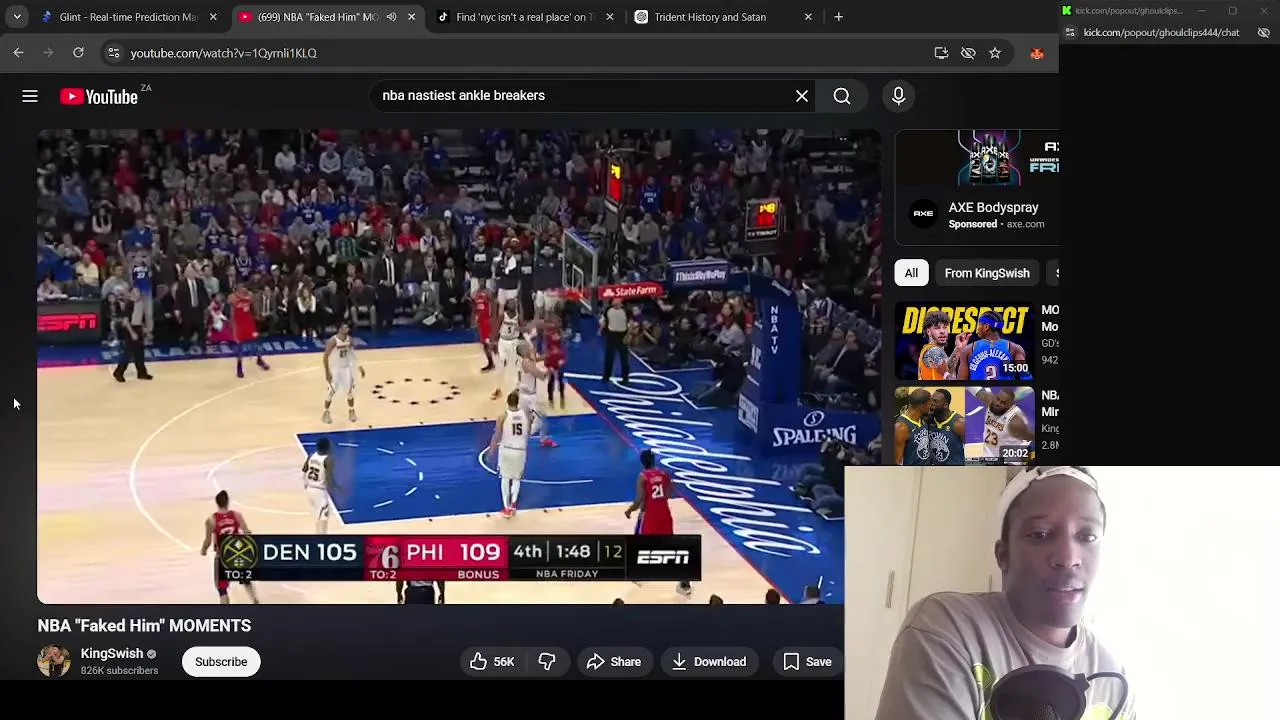Play the 20:02 recommended video thumbnail
The width and height of the screenshot is (1280, 720).
coord(964,426)
